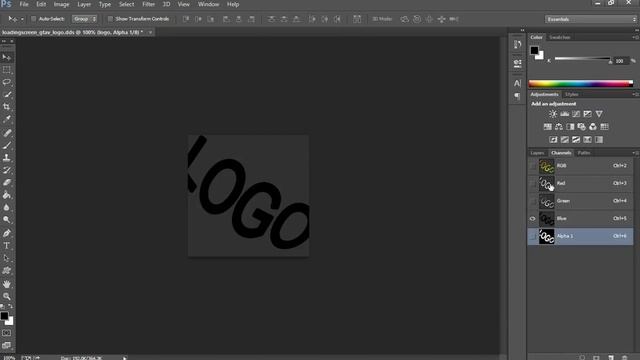The image size is (640, 360).
Task: Toggle visibility of the Green channel
Action: coord(533,201)
